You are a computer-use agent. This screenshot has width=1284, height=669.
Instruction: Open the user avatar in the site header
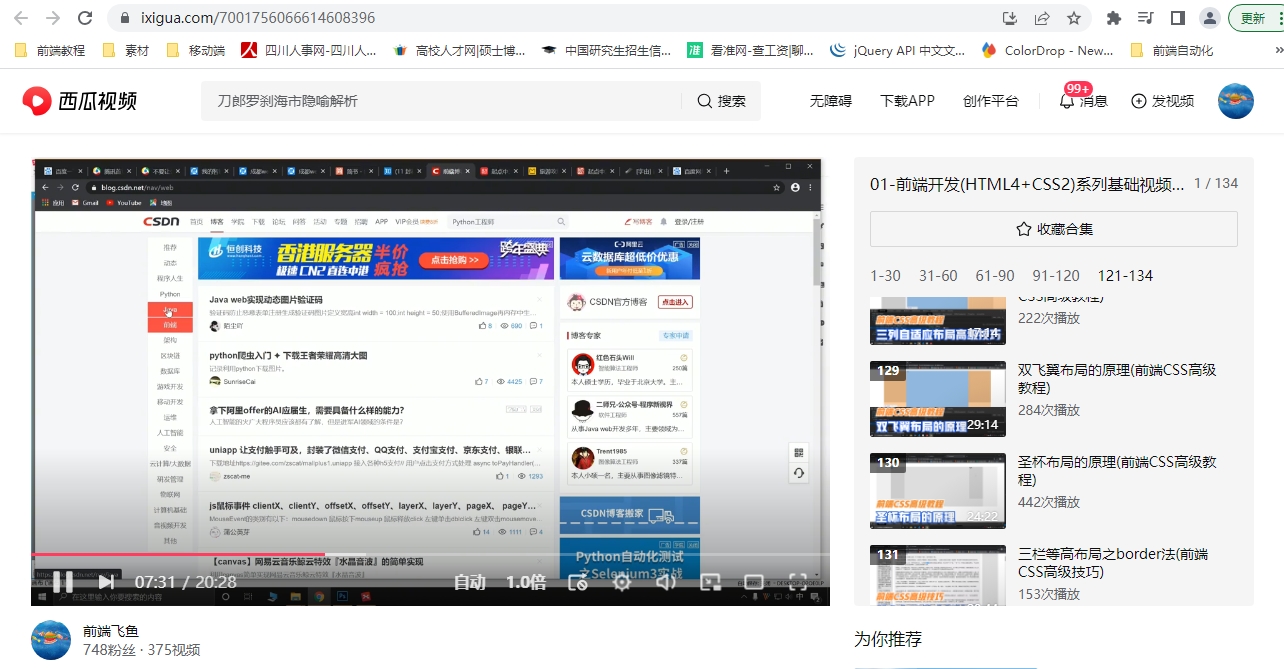(1236, 101)
